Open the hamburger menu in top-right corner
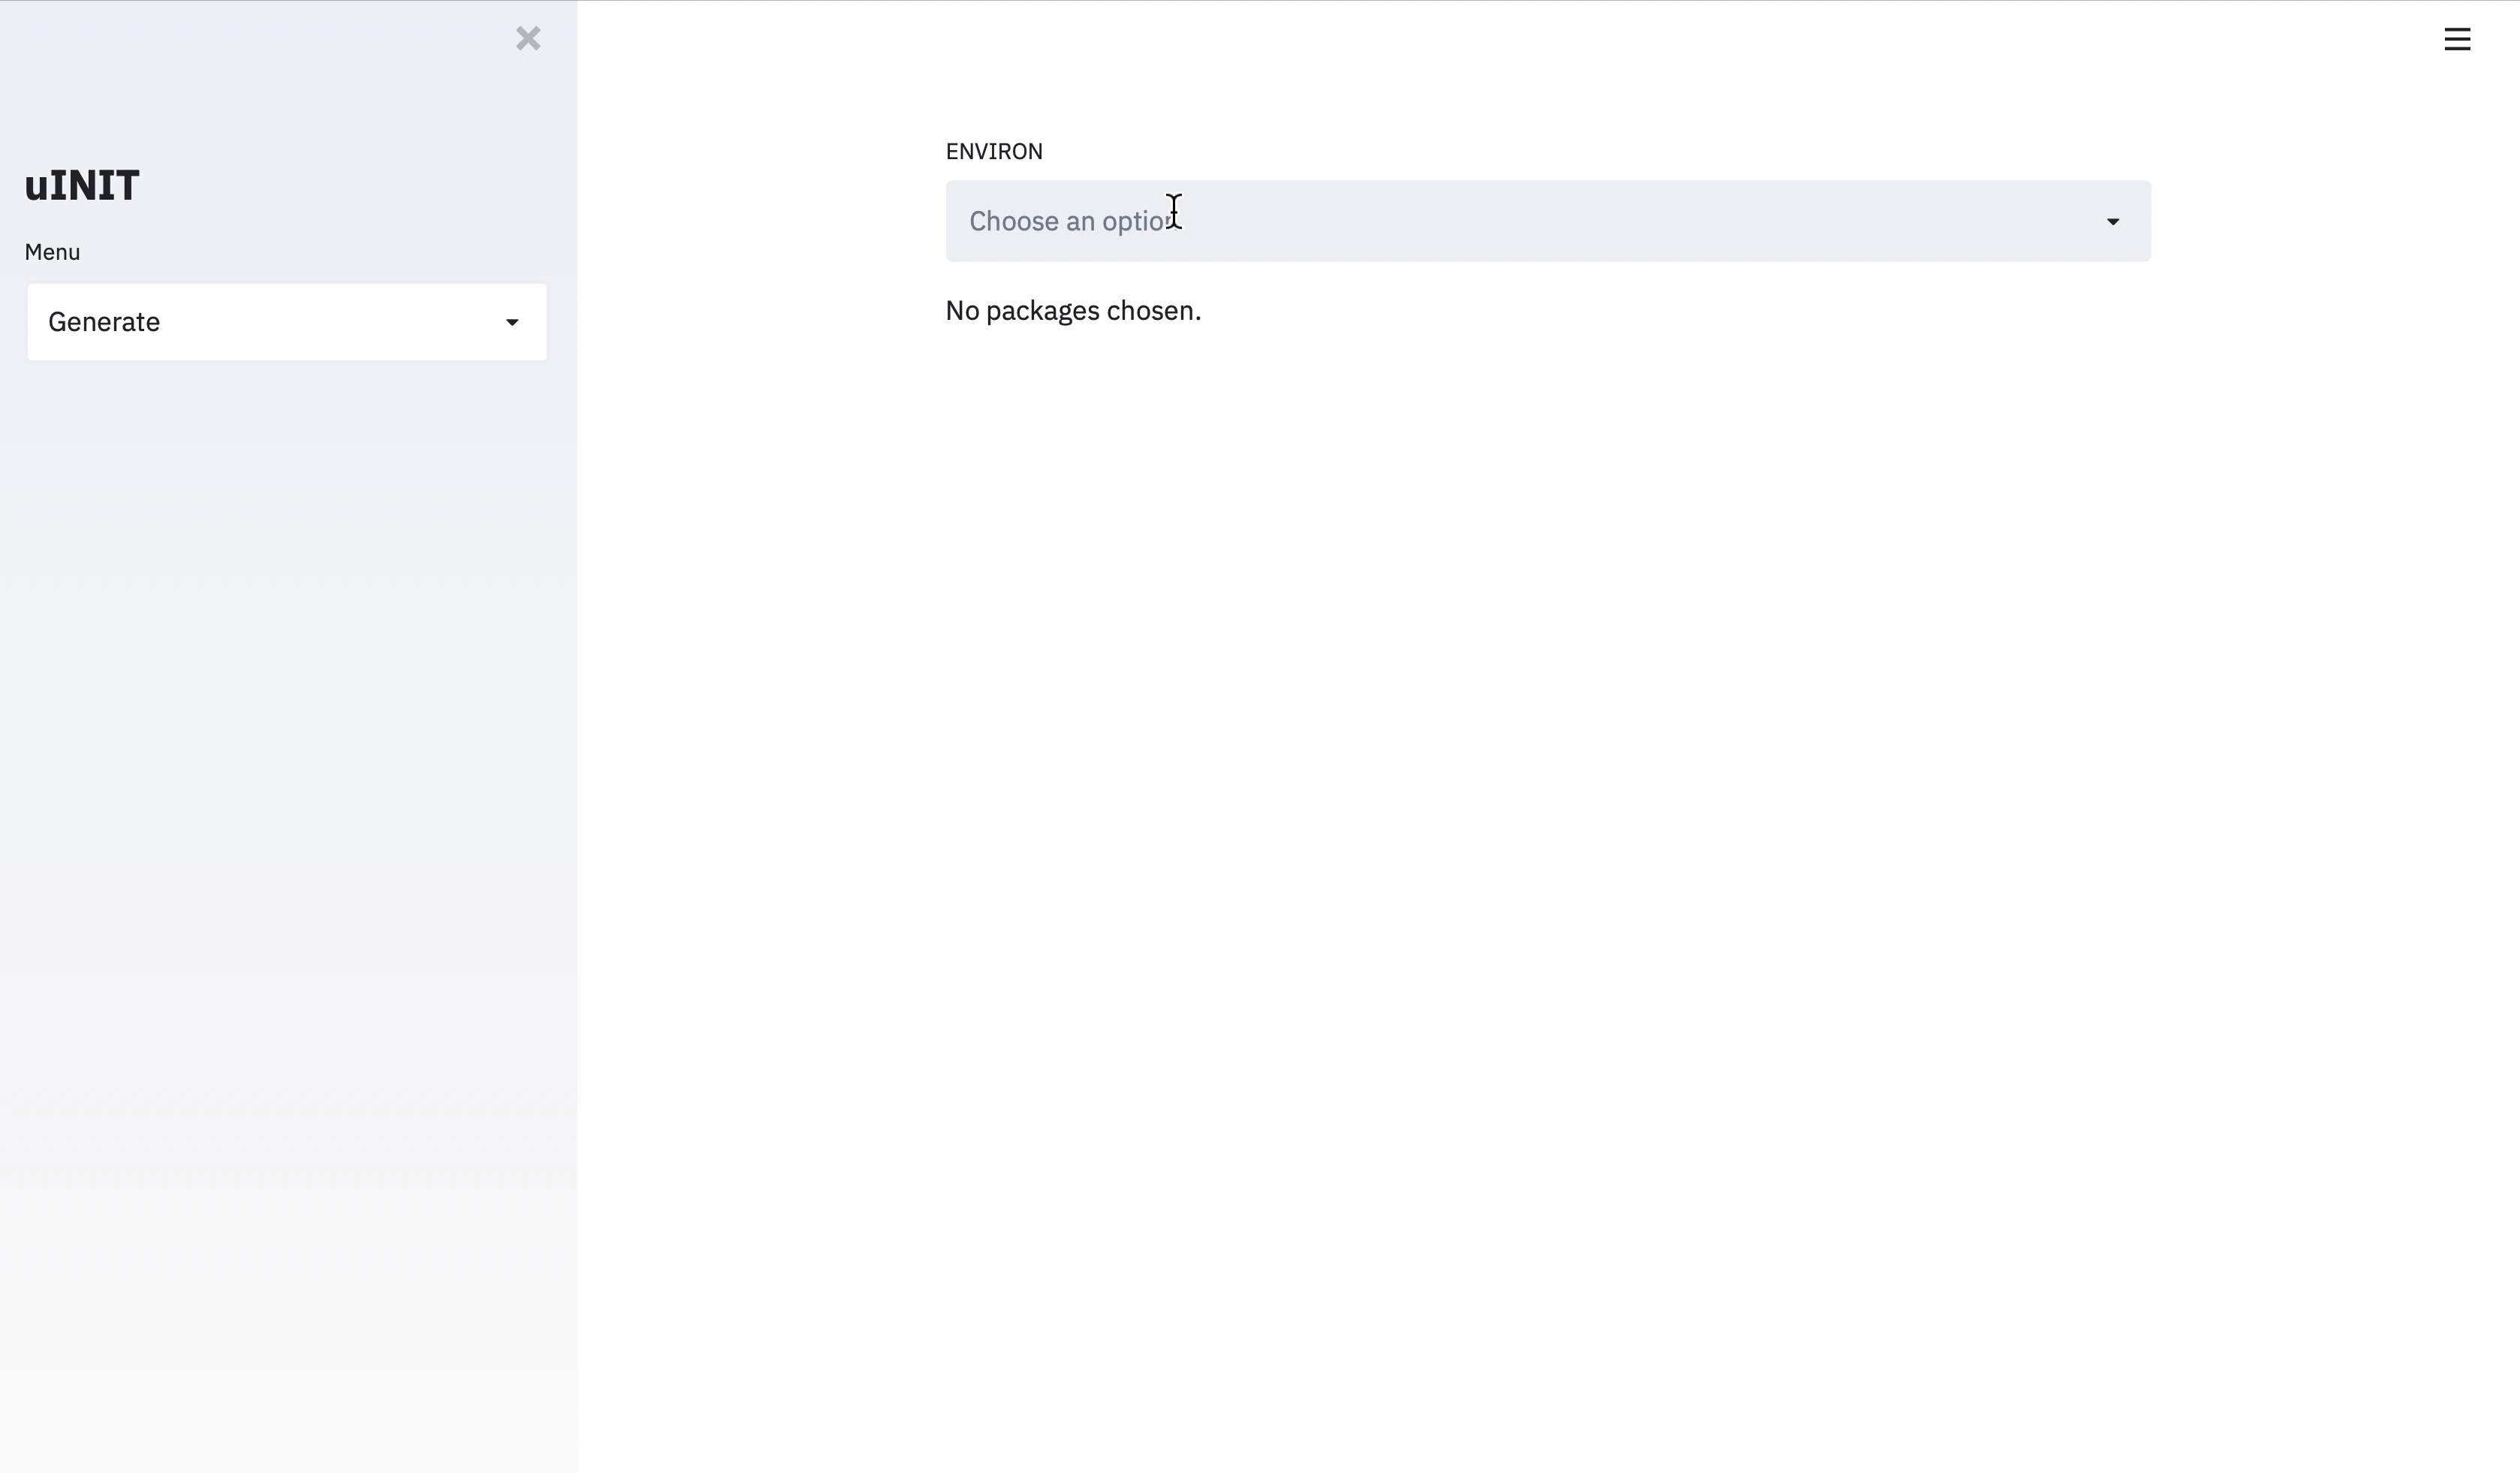Screen dimensions: 2520x1473 coord(2456,39)
